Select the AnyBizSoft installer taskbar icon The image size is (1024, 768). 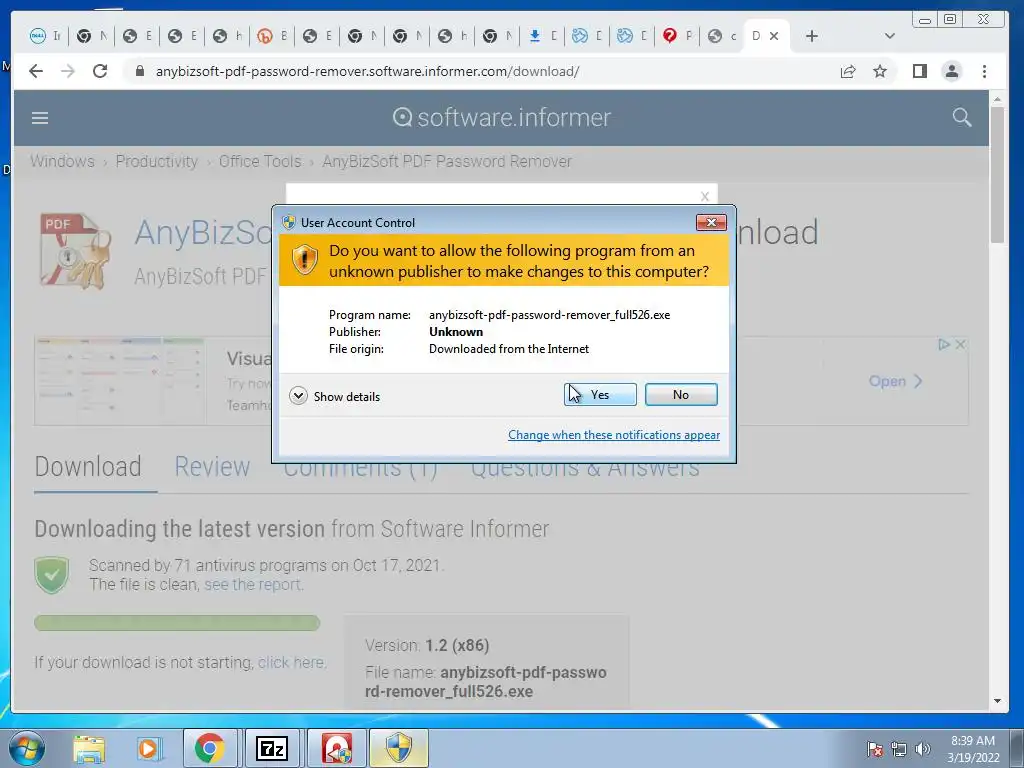tap(336, 749)
